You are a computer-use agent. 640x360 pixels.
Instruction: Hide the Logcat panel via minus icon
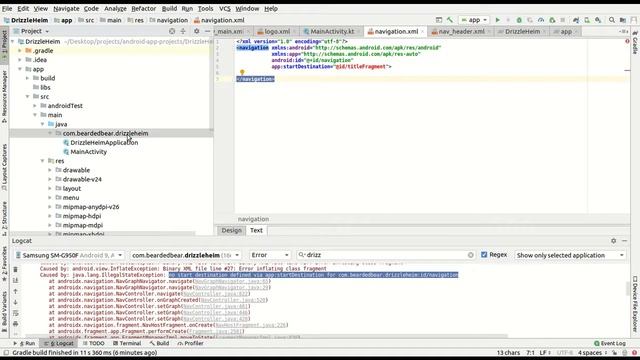pyautogui.click(x=624, y=241)
